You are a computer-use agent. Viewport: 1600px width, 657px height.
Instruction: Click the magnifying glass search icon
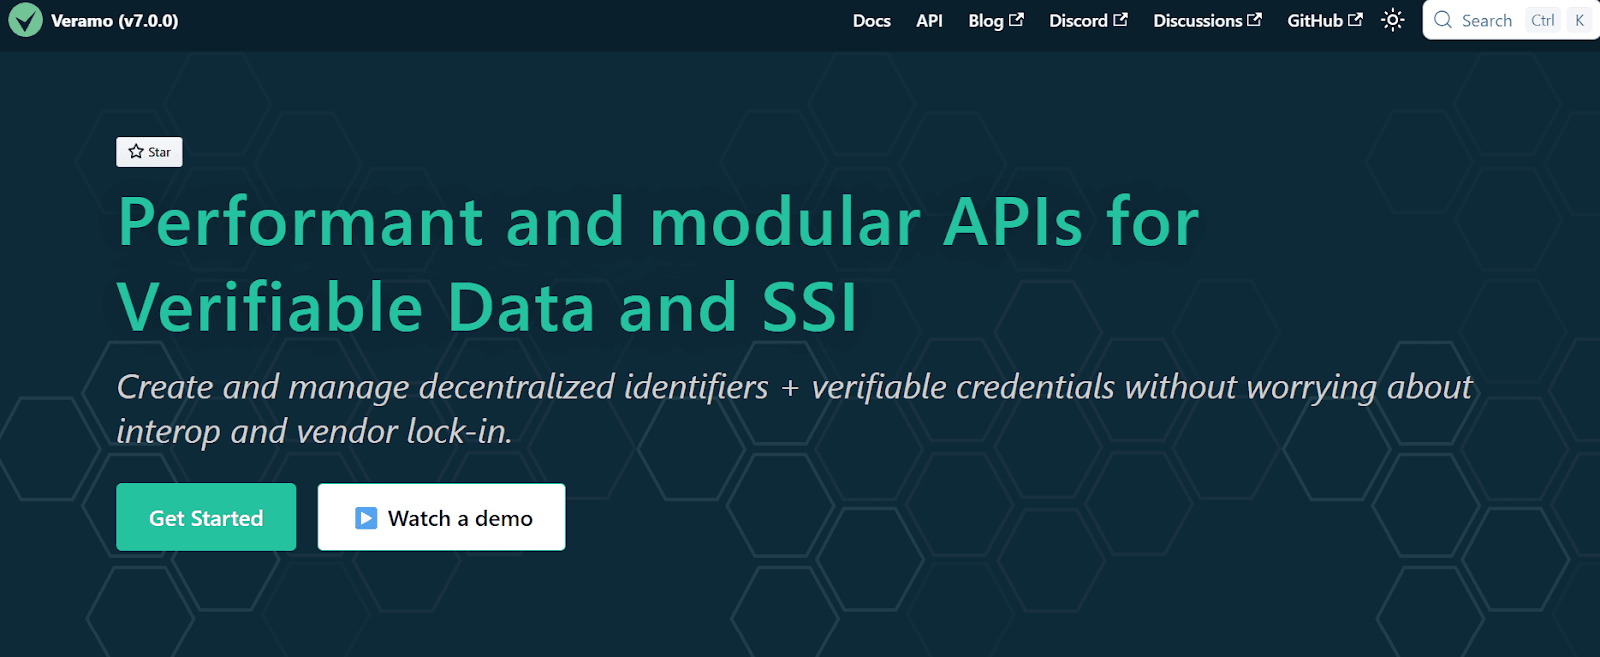click(1443, 20)
